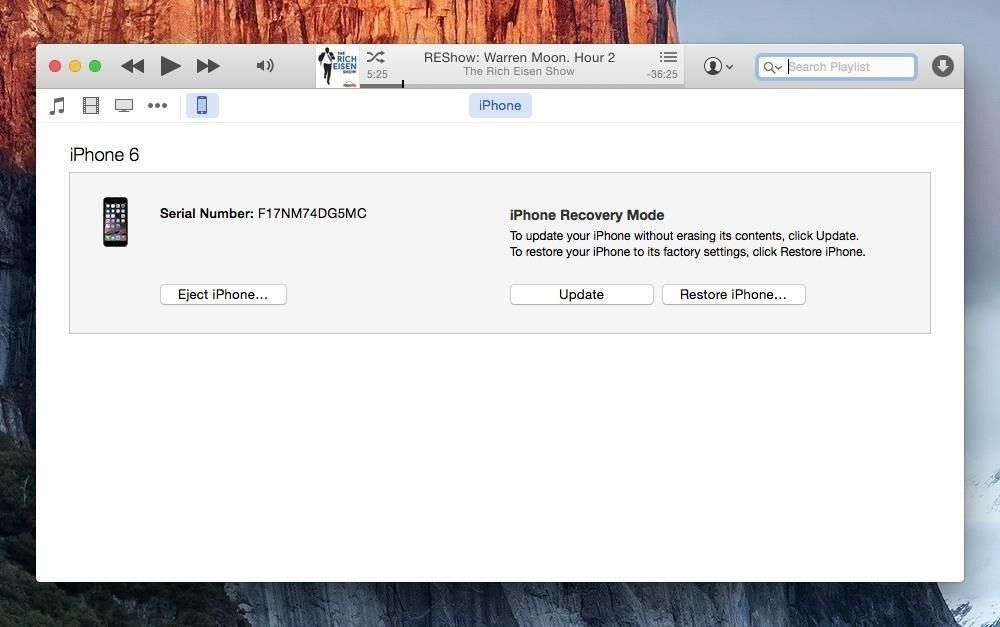Open the More media types ellipsis icon
The image size is (1000, 627).
[x=157, y=105]
